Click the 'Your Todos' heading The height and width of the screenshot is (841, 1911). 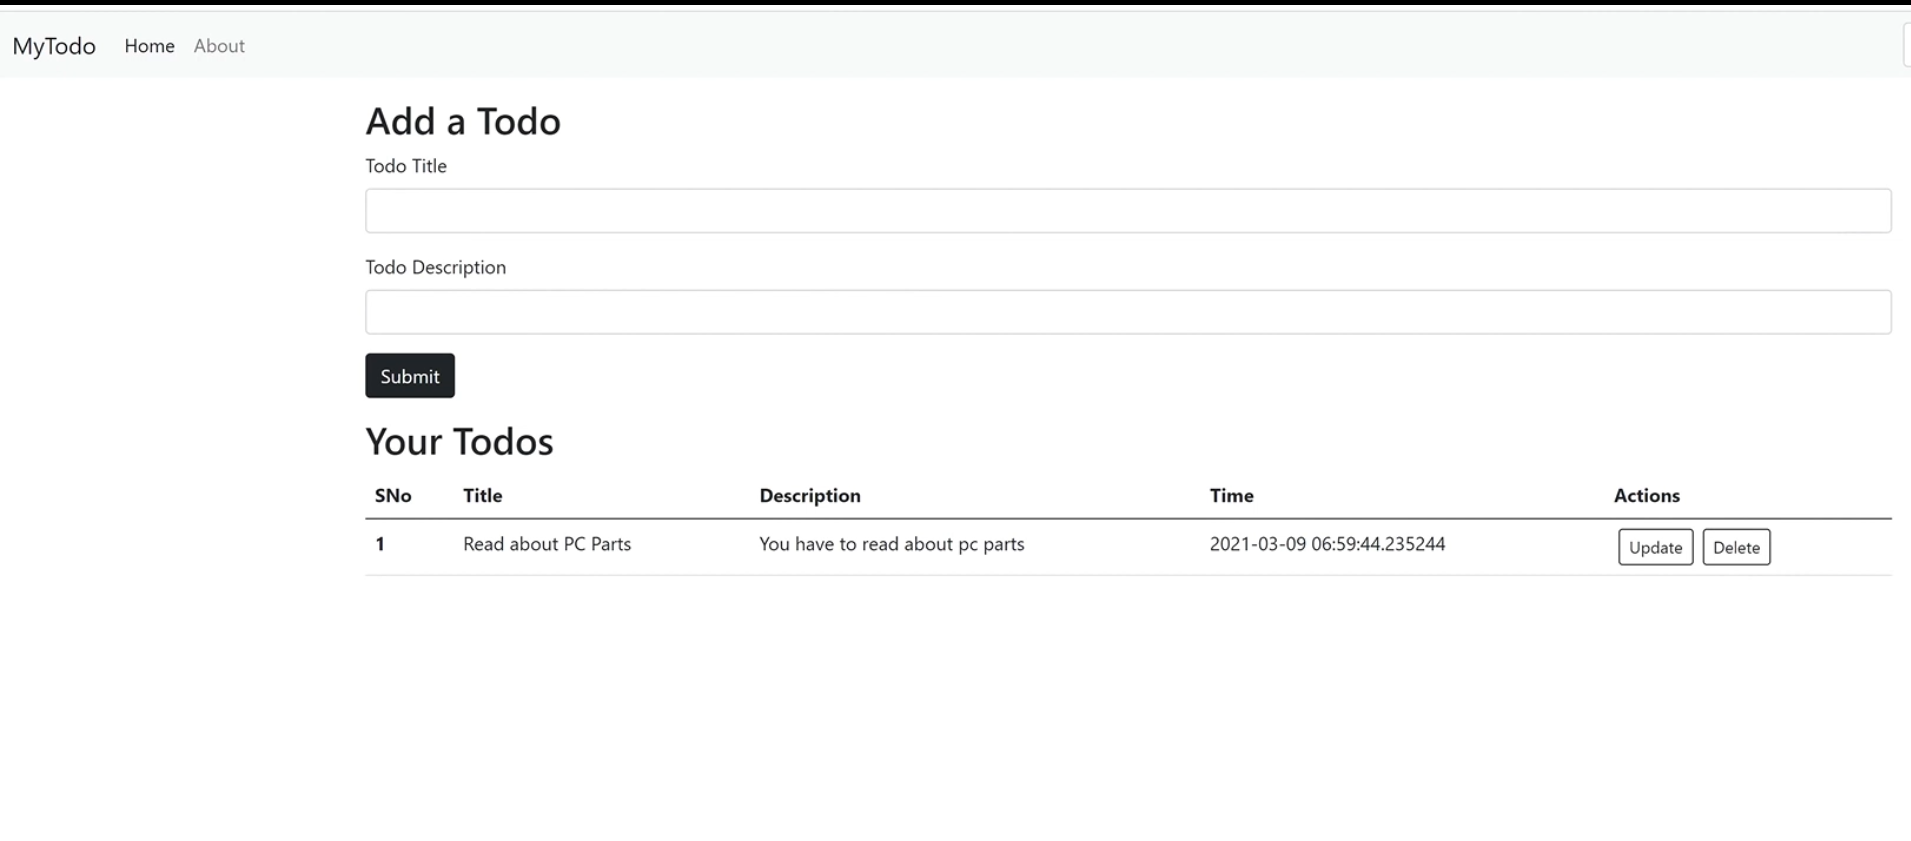click(459, 442)
